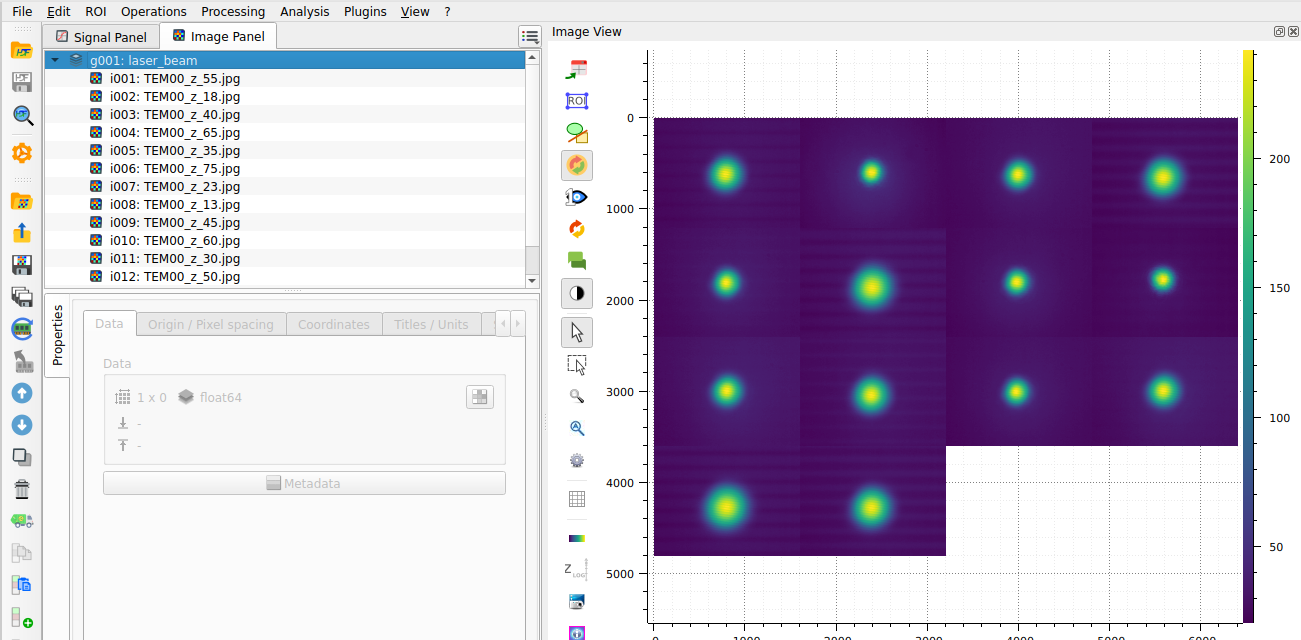Select image i008: TEM00_z_13.jpg
1301x640 pixels.
285,204
